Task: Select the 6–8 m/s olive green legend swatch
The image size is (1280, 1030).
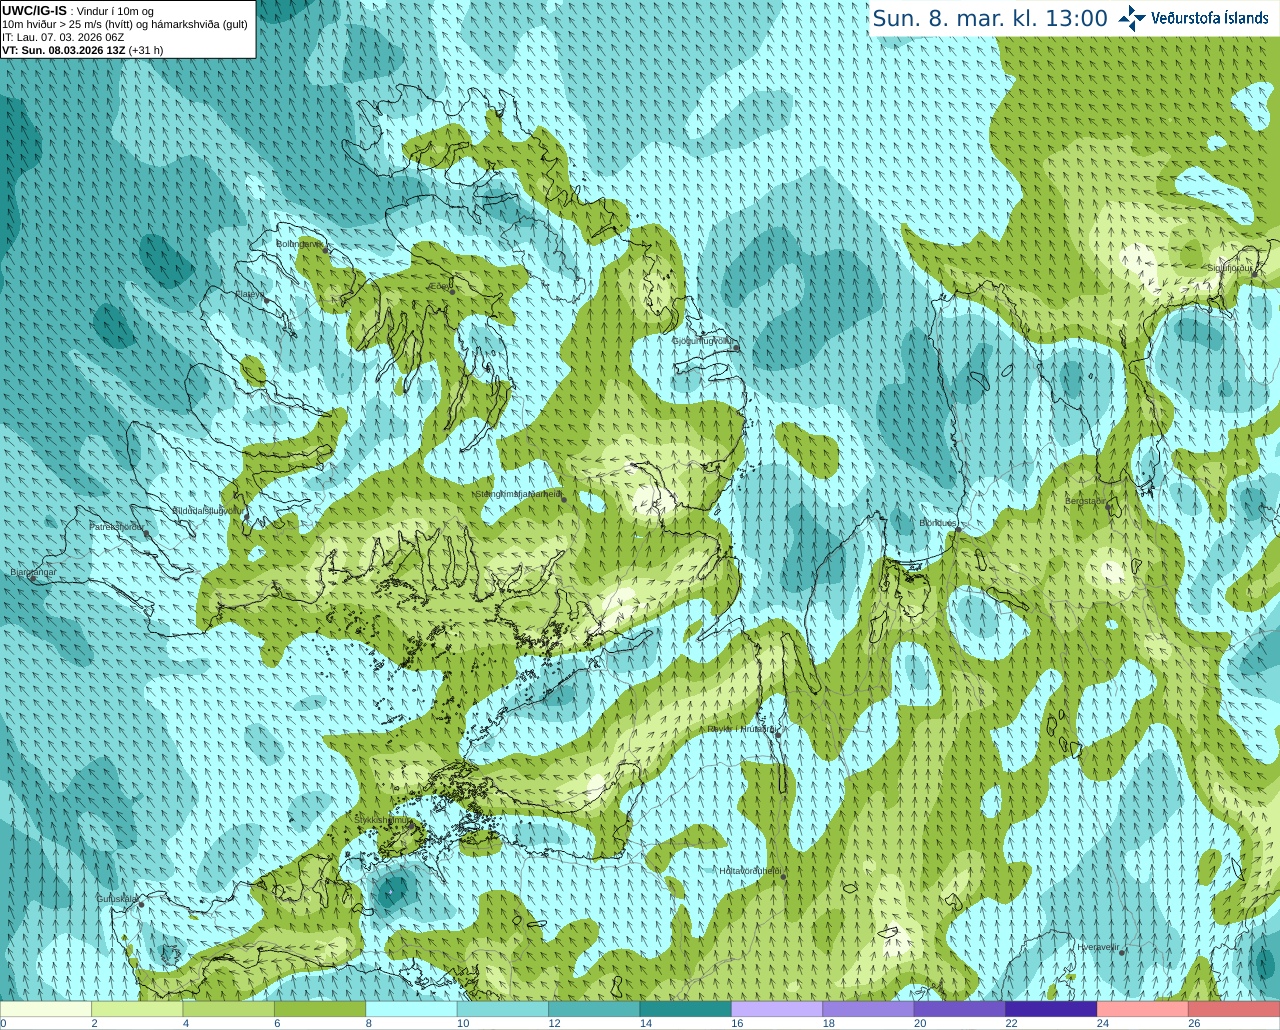Action: point(320,1010)
